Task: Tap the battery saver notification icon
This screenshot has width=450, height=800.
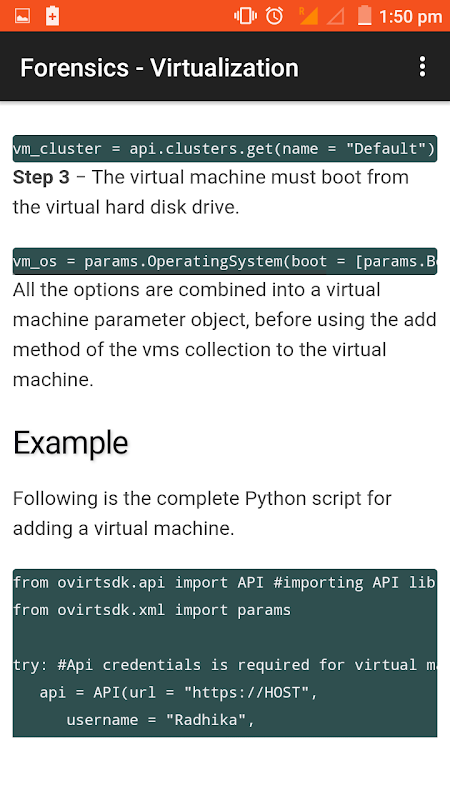Action: coord(52,16)
